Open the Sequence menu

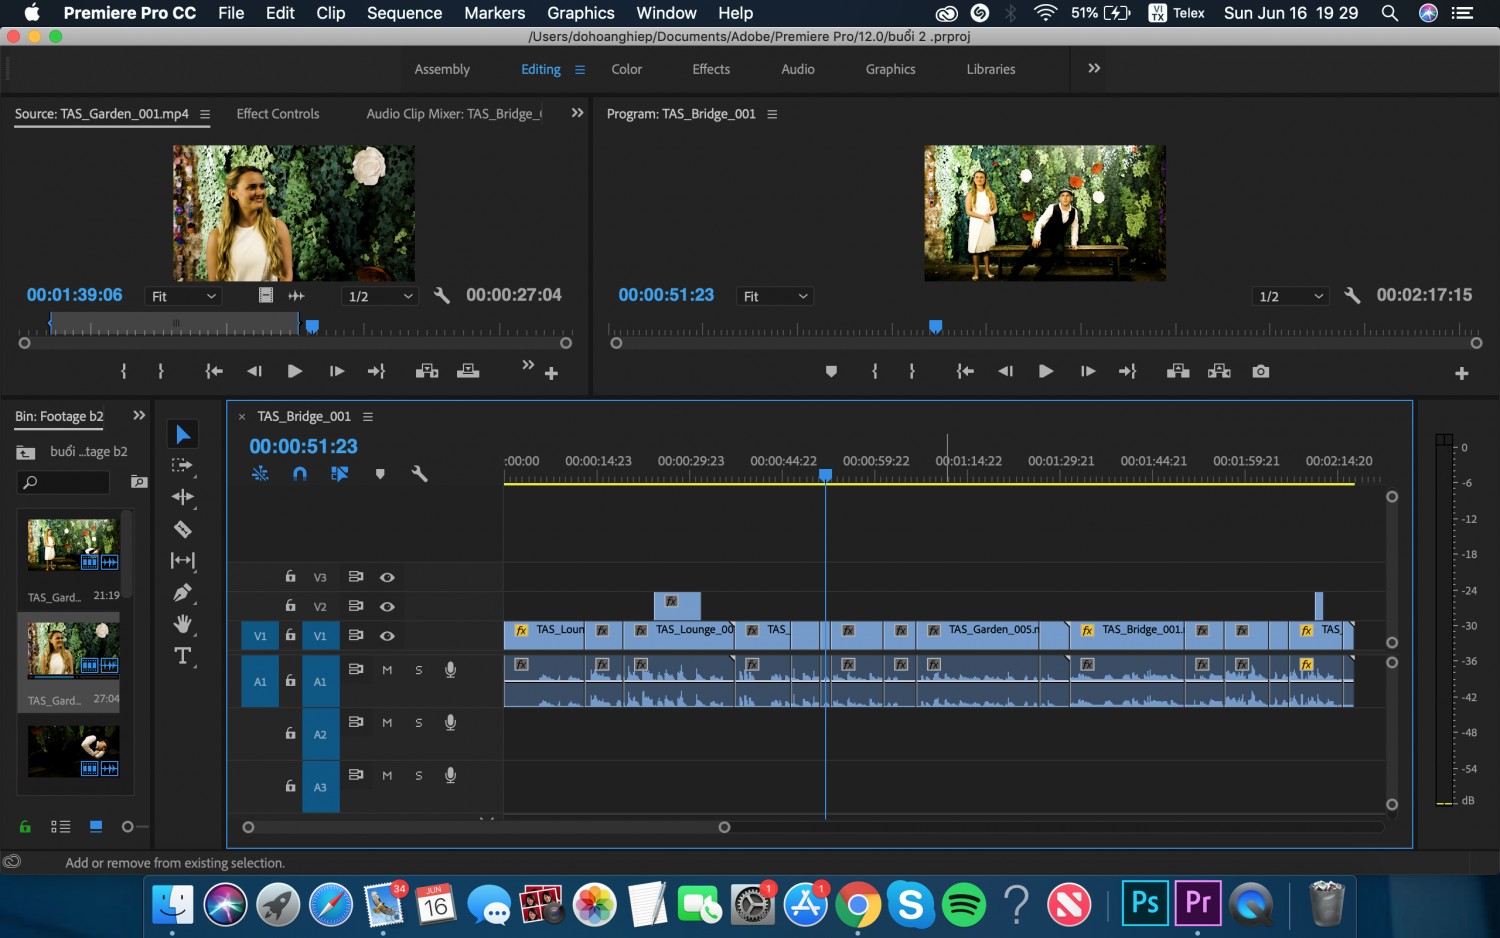coord(404,13)
